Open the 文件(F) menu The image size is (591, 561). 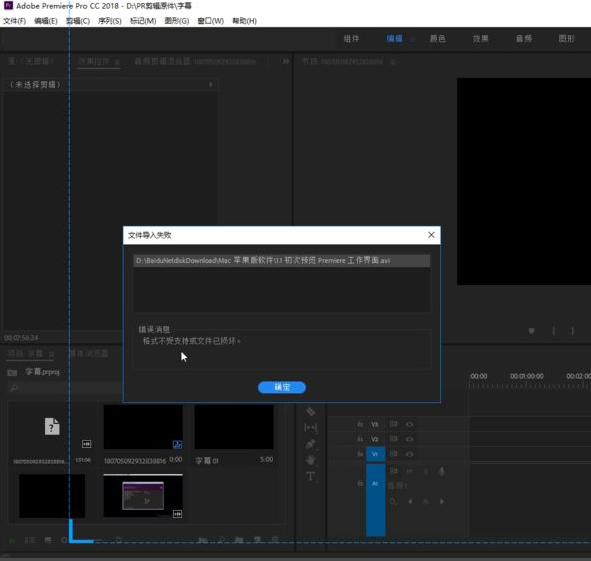click(x=15, y=21)
